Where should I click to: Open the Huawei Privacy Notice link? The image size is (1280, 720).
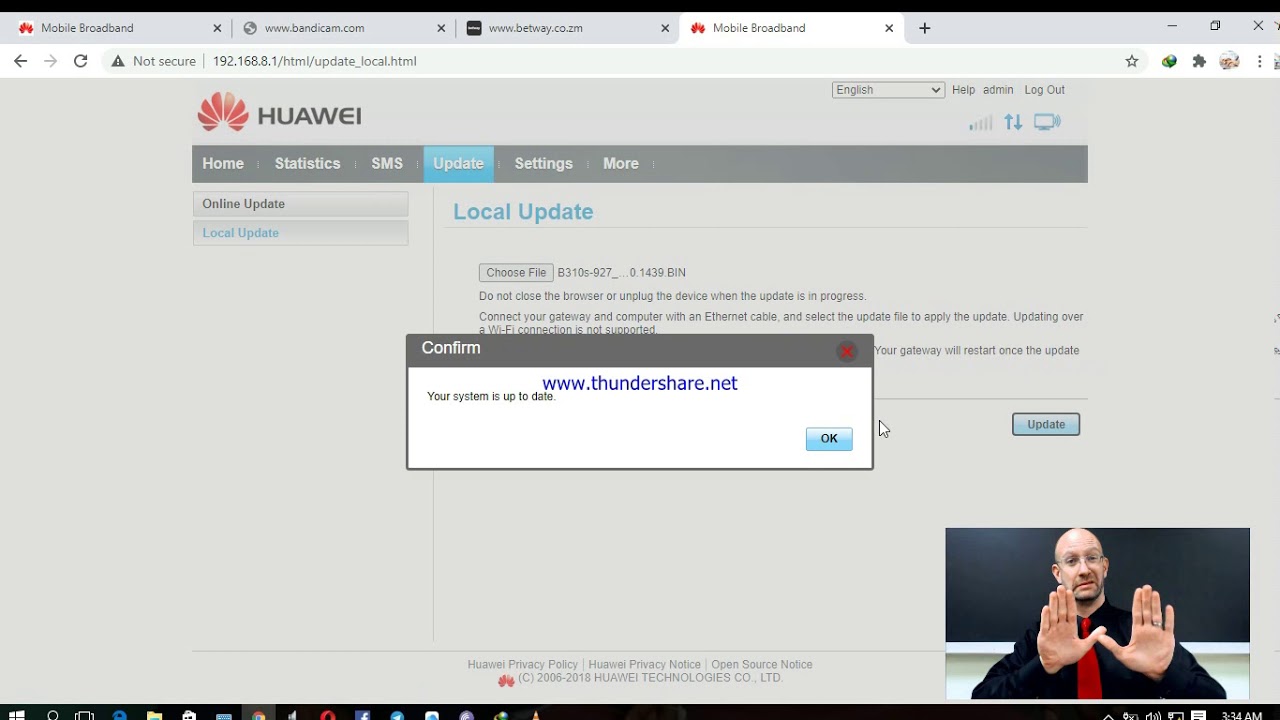(x=644, y=665)
